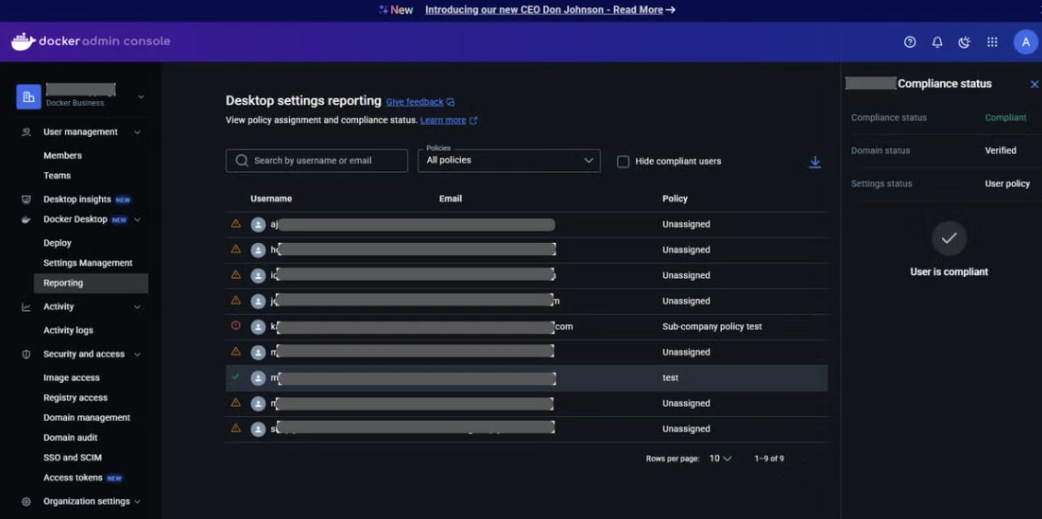Click the Security and access shield icon
The height and width of the screenshot is (519, 1042).
click(x=26, y=354)
